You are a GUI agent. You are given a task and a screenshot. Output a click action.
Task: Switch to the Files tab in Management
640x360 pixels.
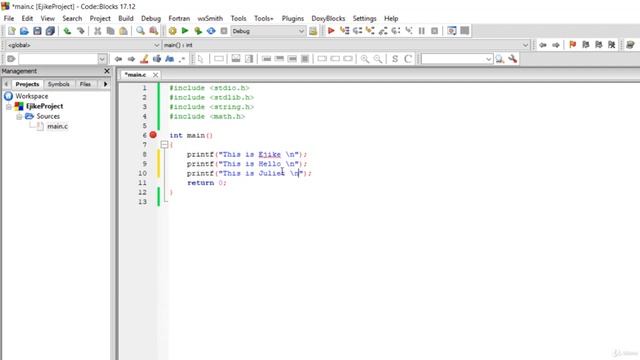[x=85, y=84]
